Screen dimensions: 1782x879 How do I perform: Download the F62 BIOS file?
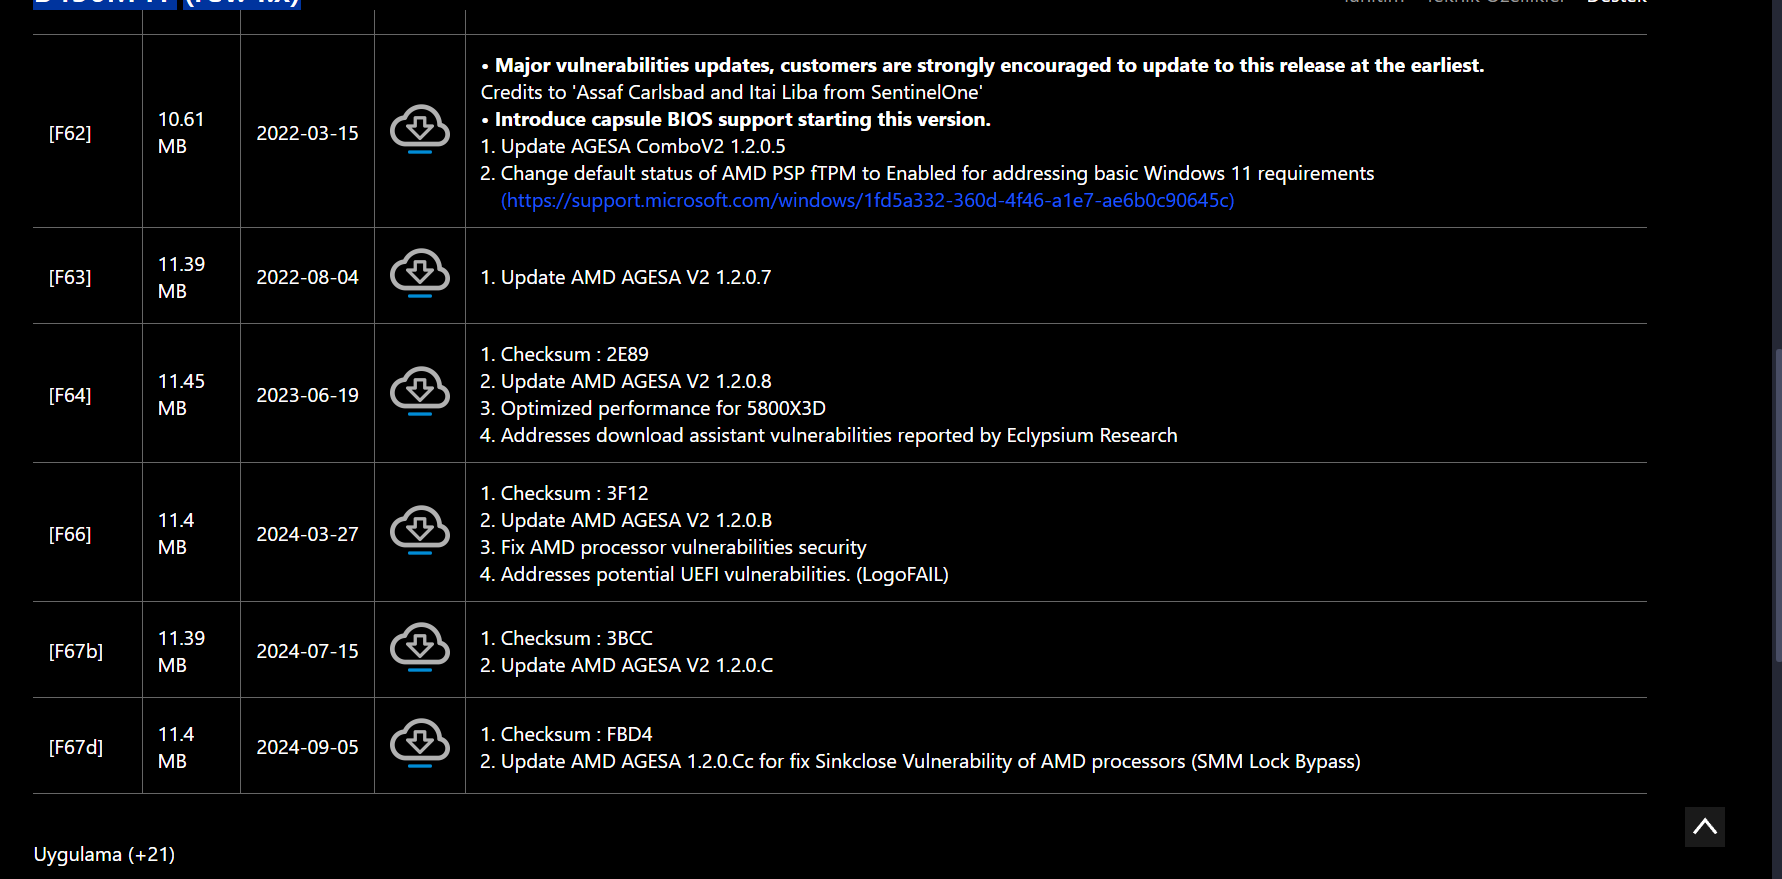pyautogui.click(x=420, y=129)
